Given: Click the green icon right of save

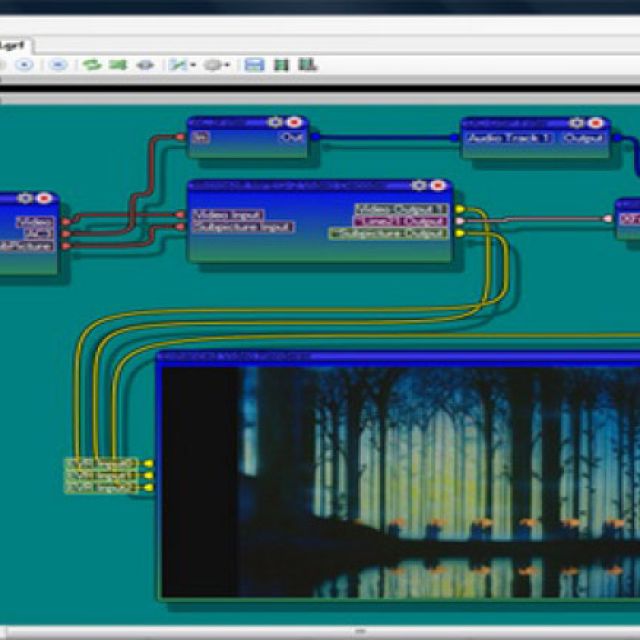Looking at the screenshot, I should tap(281, 65).
